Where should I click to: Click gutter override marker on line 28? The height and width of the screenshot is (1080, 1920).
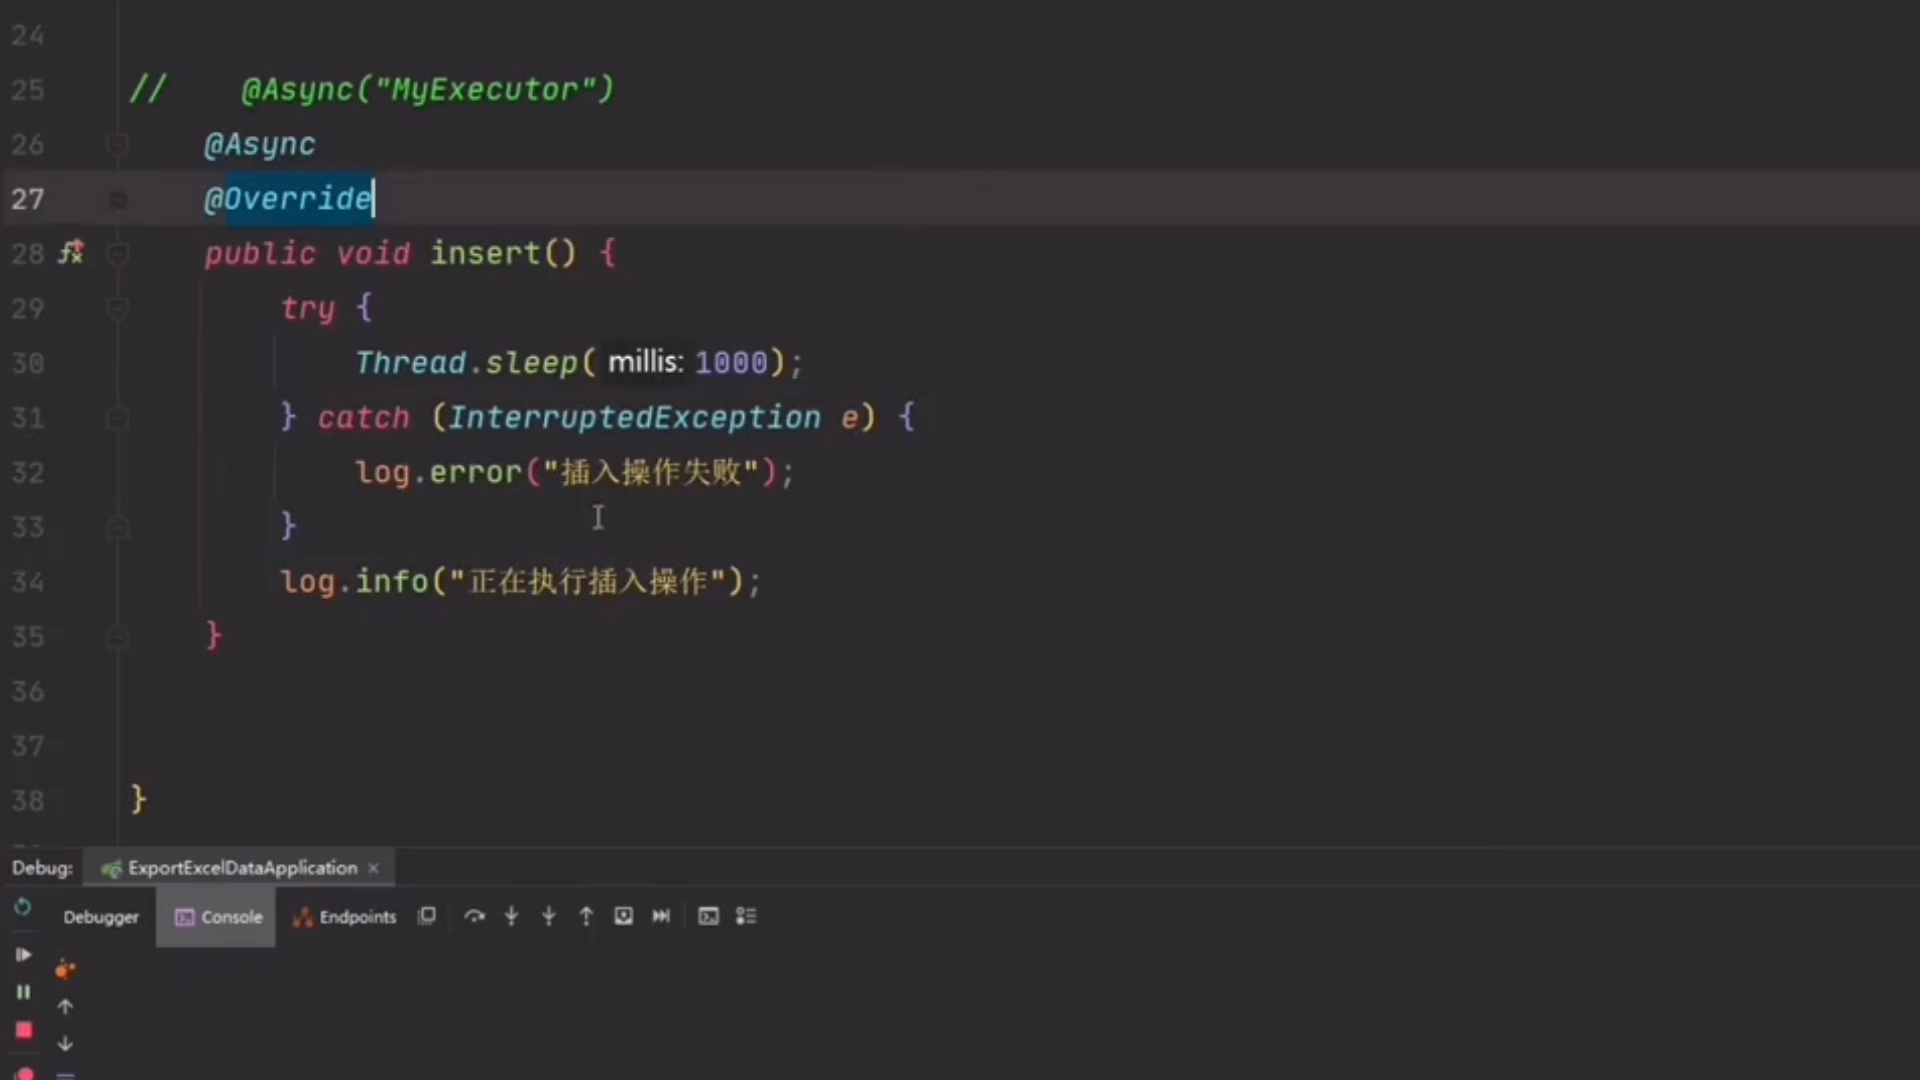pyautogui.click(x=71, y=253)
